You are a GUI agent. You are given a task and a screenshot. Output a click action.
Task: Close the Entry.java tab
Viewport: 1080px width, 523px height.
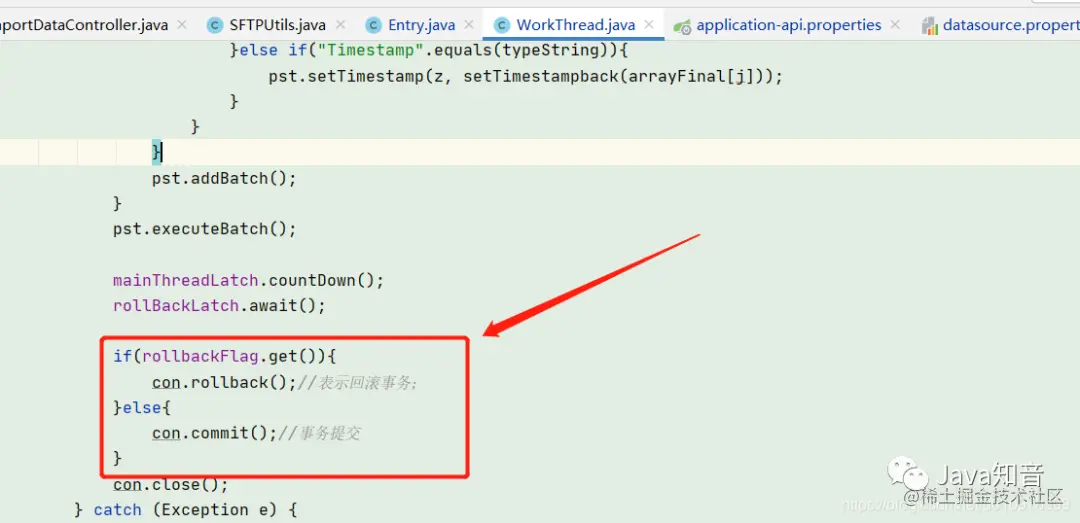[469, 25]
